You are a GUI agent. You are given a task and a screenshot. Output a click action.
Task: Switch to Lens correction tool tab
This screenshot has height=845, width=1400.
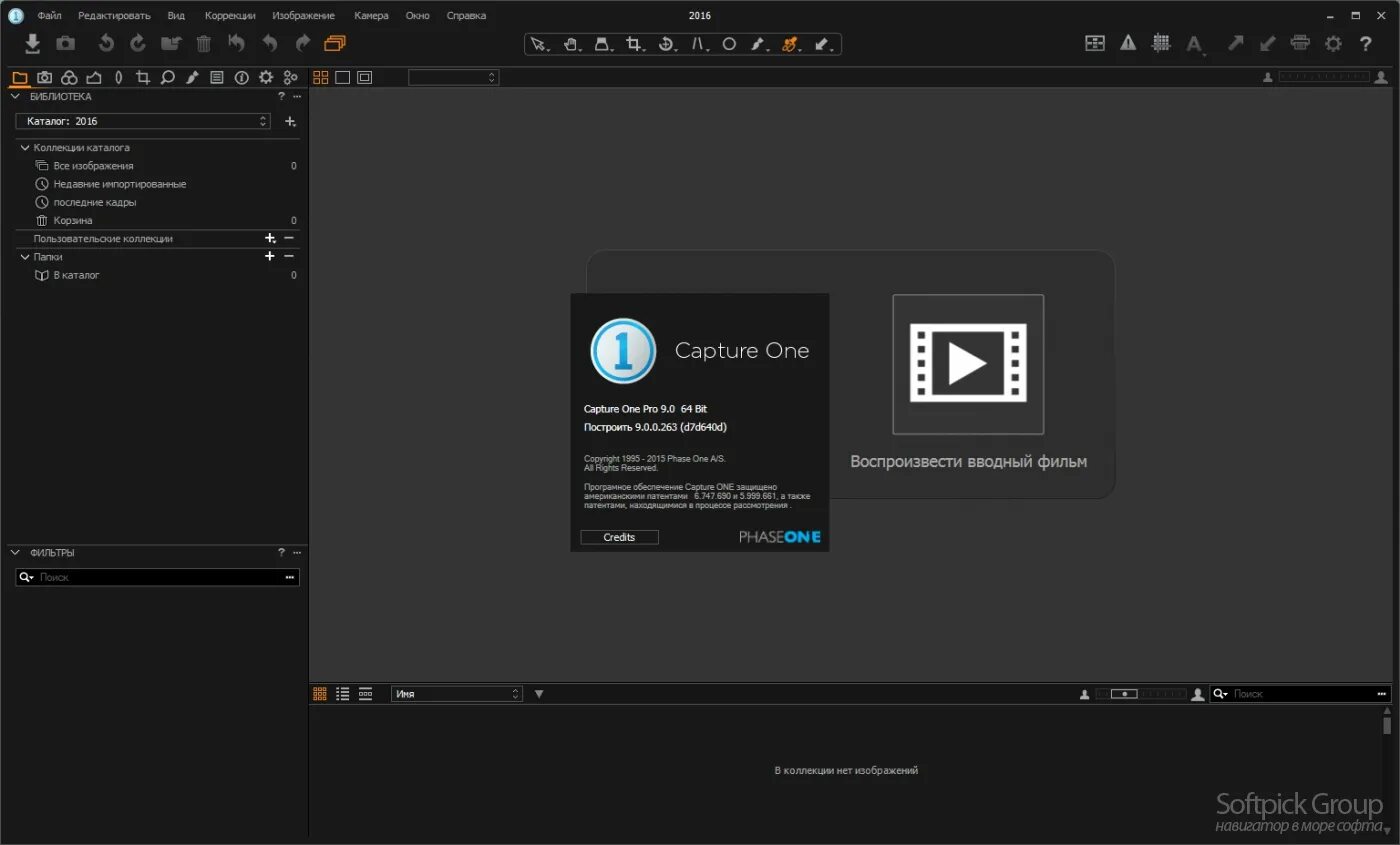click(x=118, y=77)
